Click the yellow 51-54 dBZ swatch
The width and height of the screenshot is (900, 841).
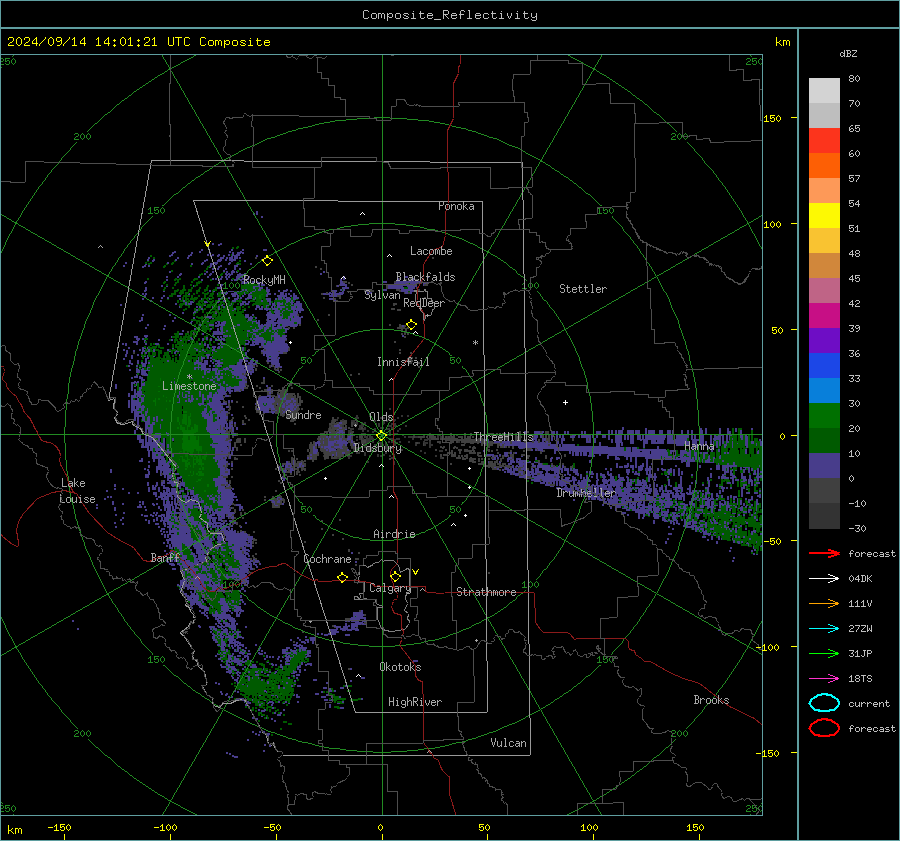(x=824, y=216)
